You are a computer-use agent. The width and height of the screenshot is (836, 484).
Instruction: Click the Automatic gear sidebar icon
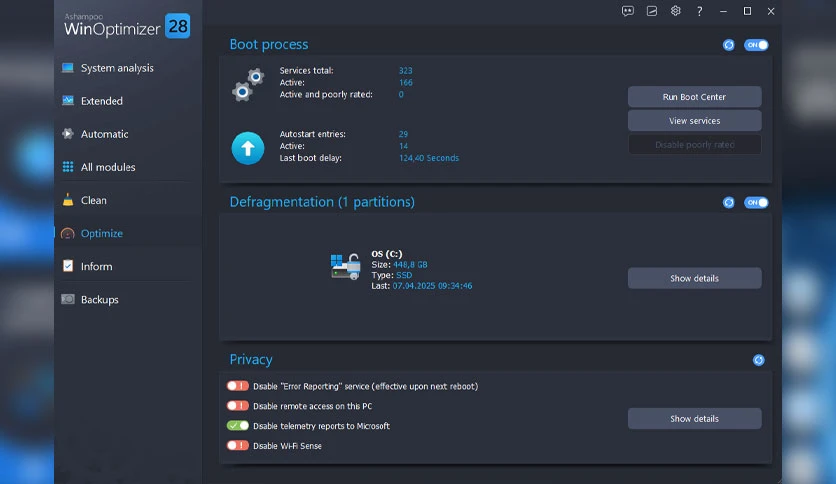68,134
